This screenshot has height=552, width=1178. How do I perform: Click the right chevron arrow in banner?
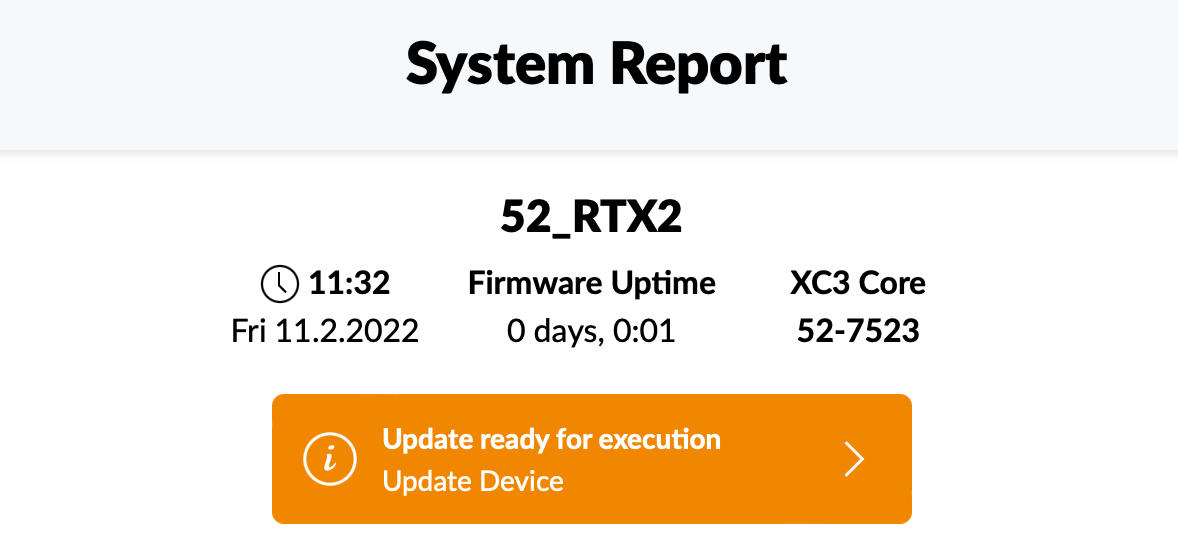(854, 460)
